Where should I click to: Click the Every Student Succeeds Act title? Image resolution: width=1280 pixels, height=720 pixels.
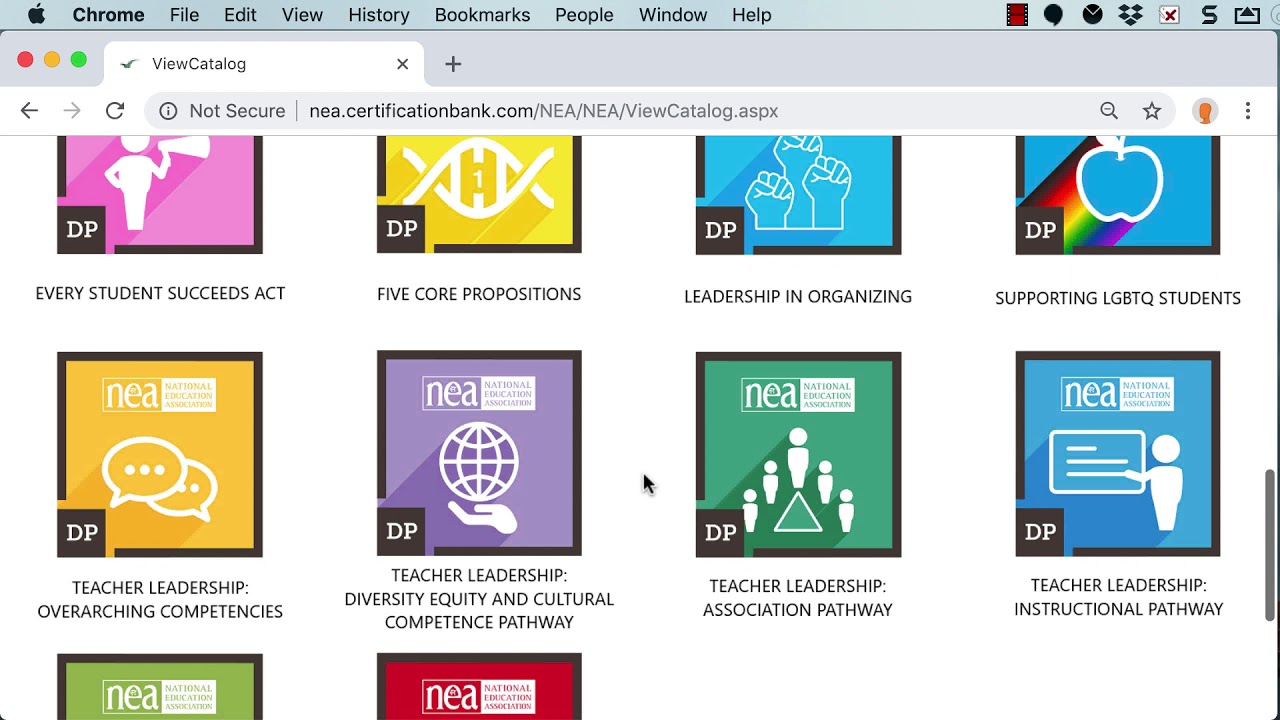pos(160,293)
